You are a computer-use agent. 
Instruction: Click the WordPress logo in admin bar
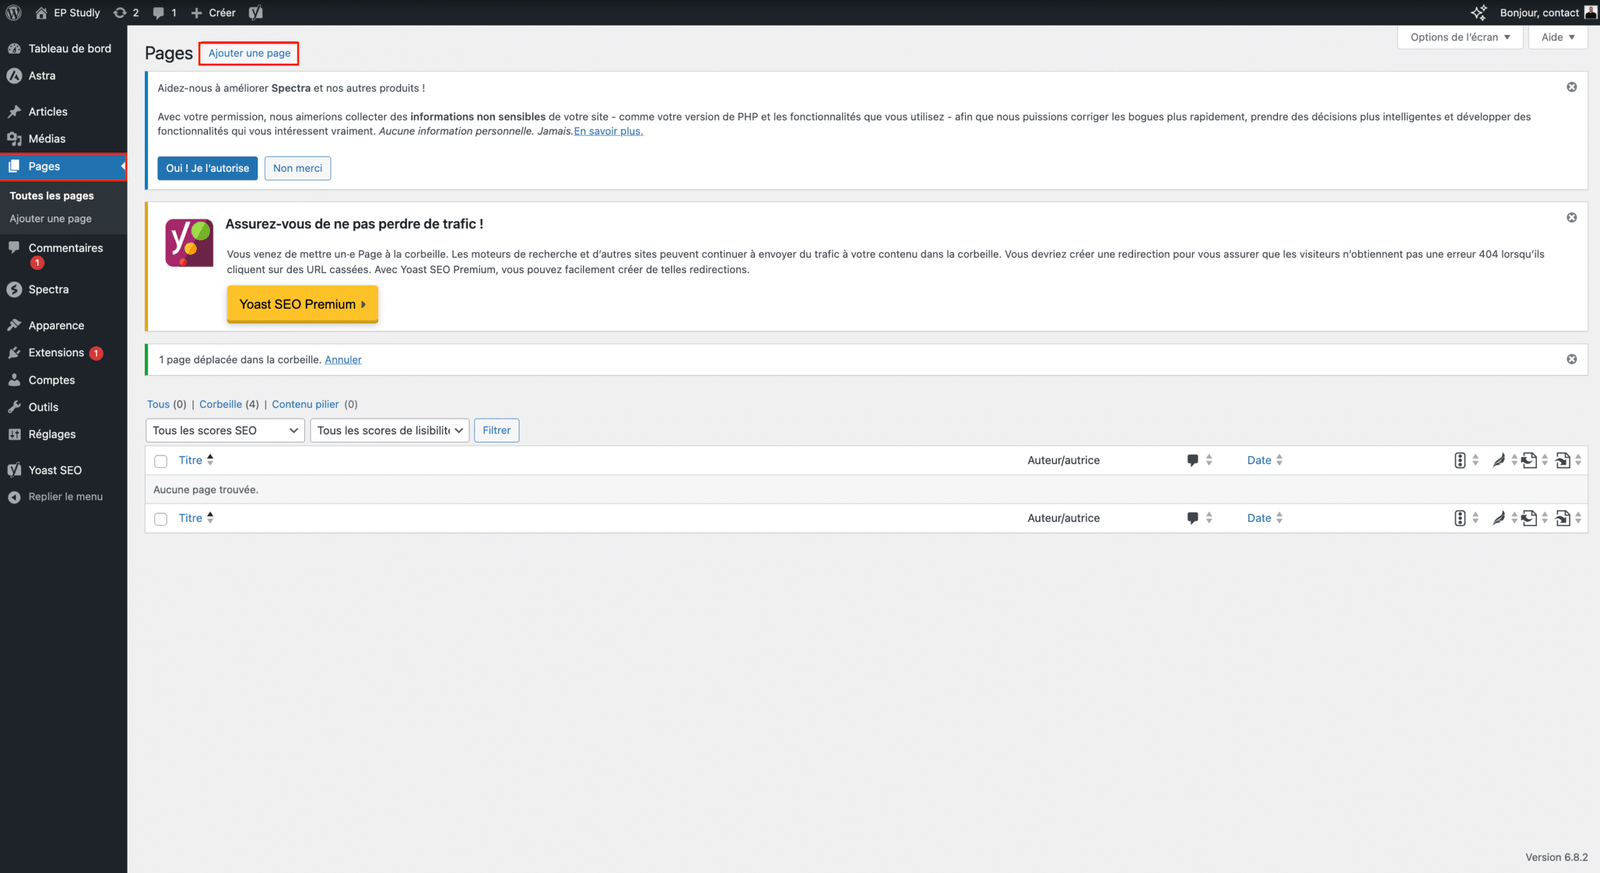pyautogui.click(x=14, y=13)
